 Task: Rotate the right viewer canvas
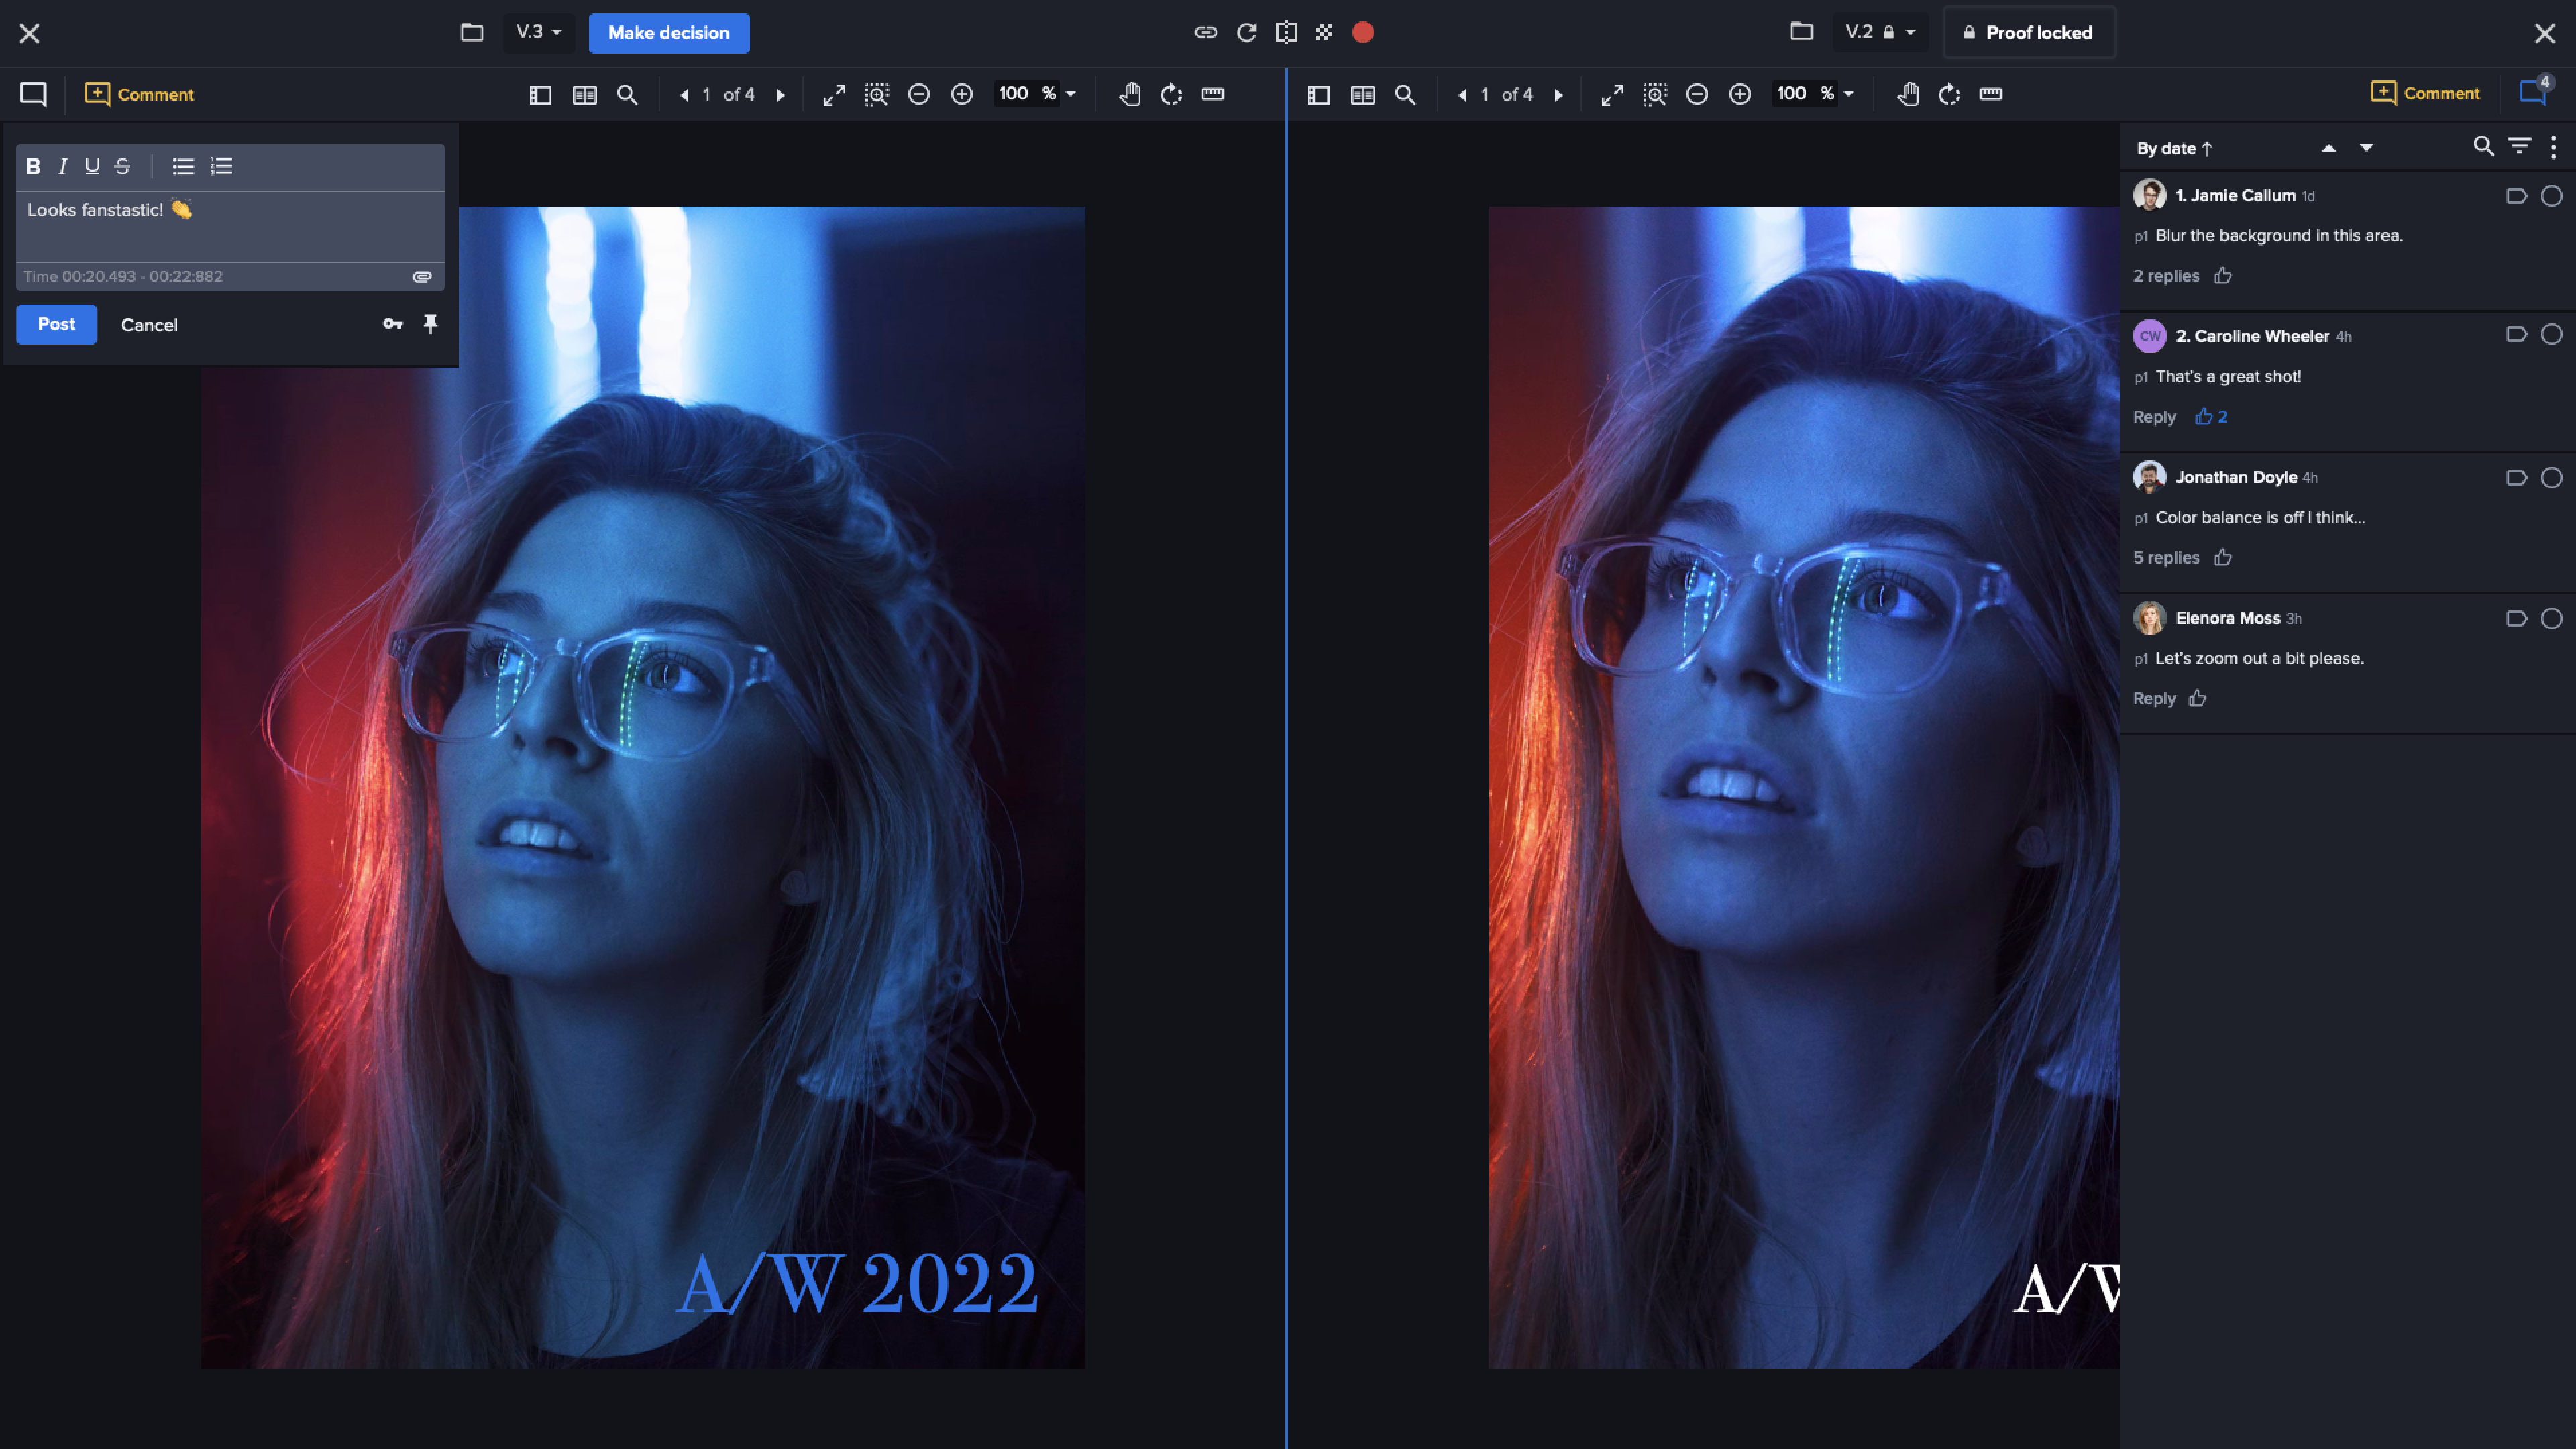1948,94
